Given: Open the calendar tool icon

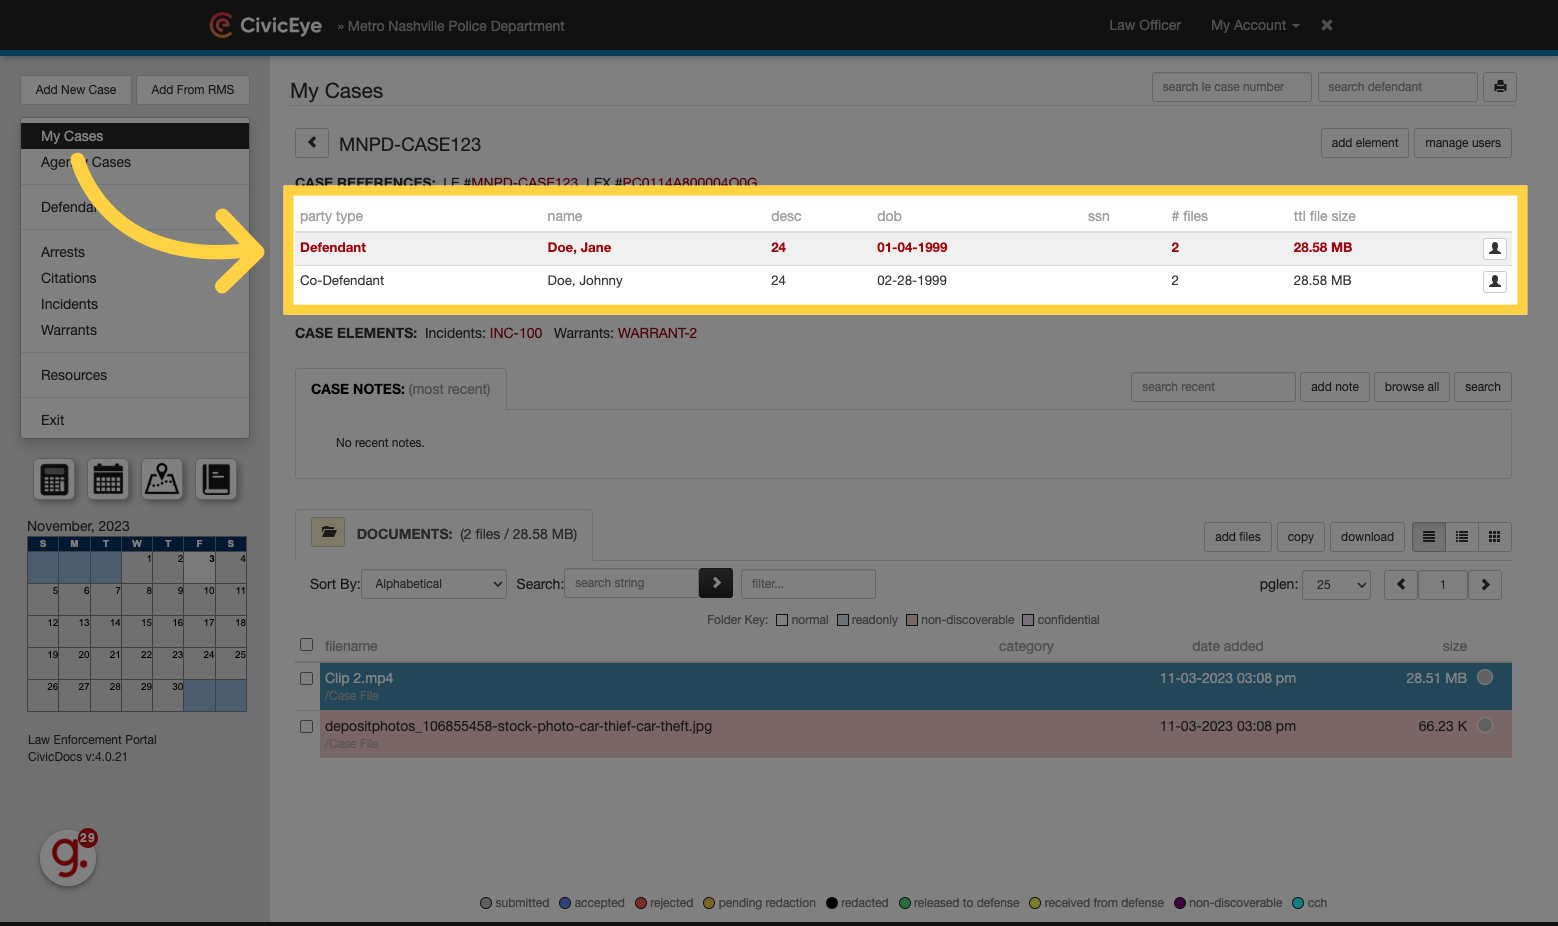Looking at the screenshot, I should click(108, 480).
